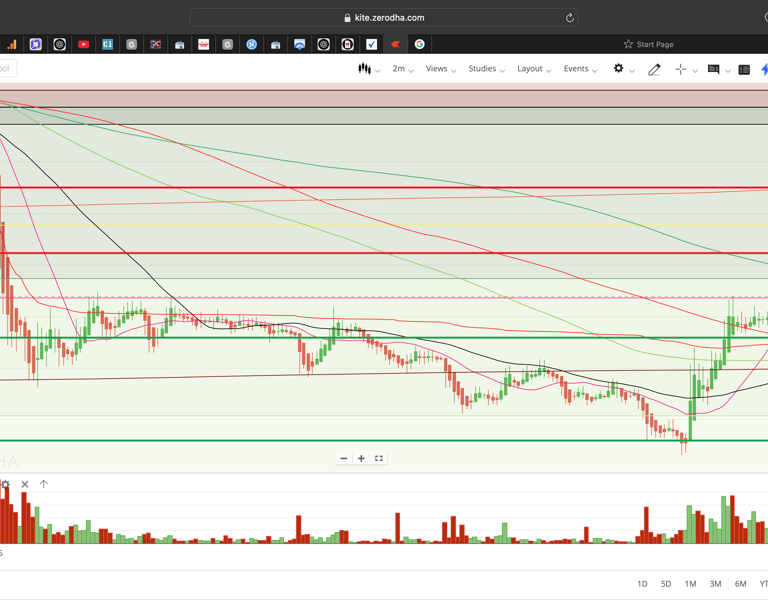Select the pencil drawing tool
Viewport: 768px width, 600px height.
point(654,70)
